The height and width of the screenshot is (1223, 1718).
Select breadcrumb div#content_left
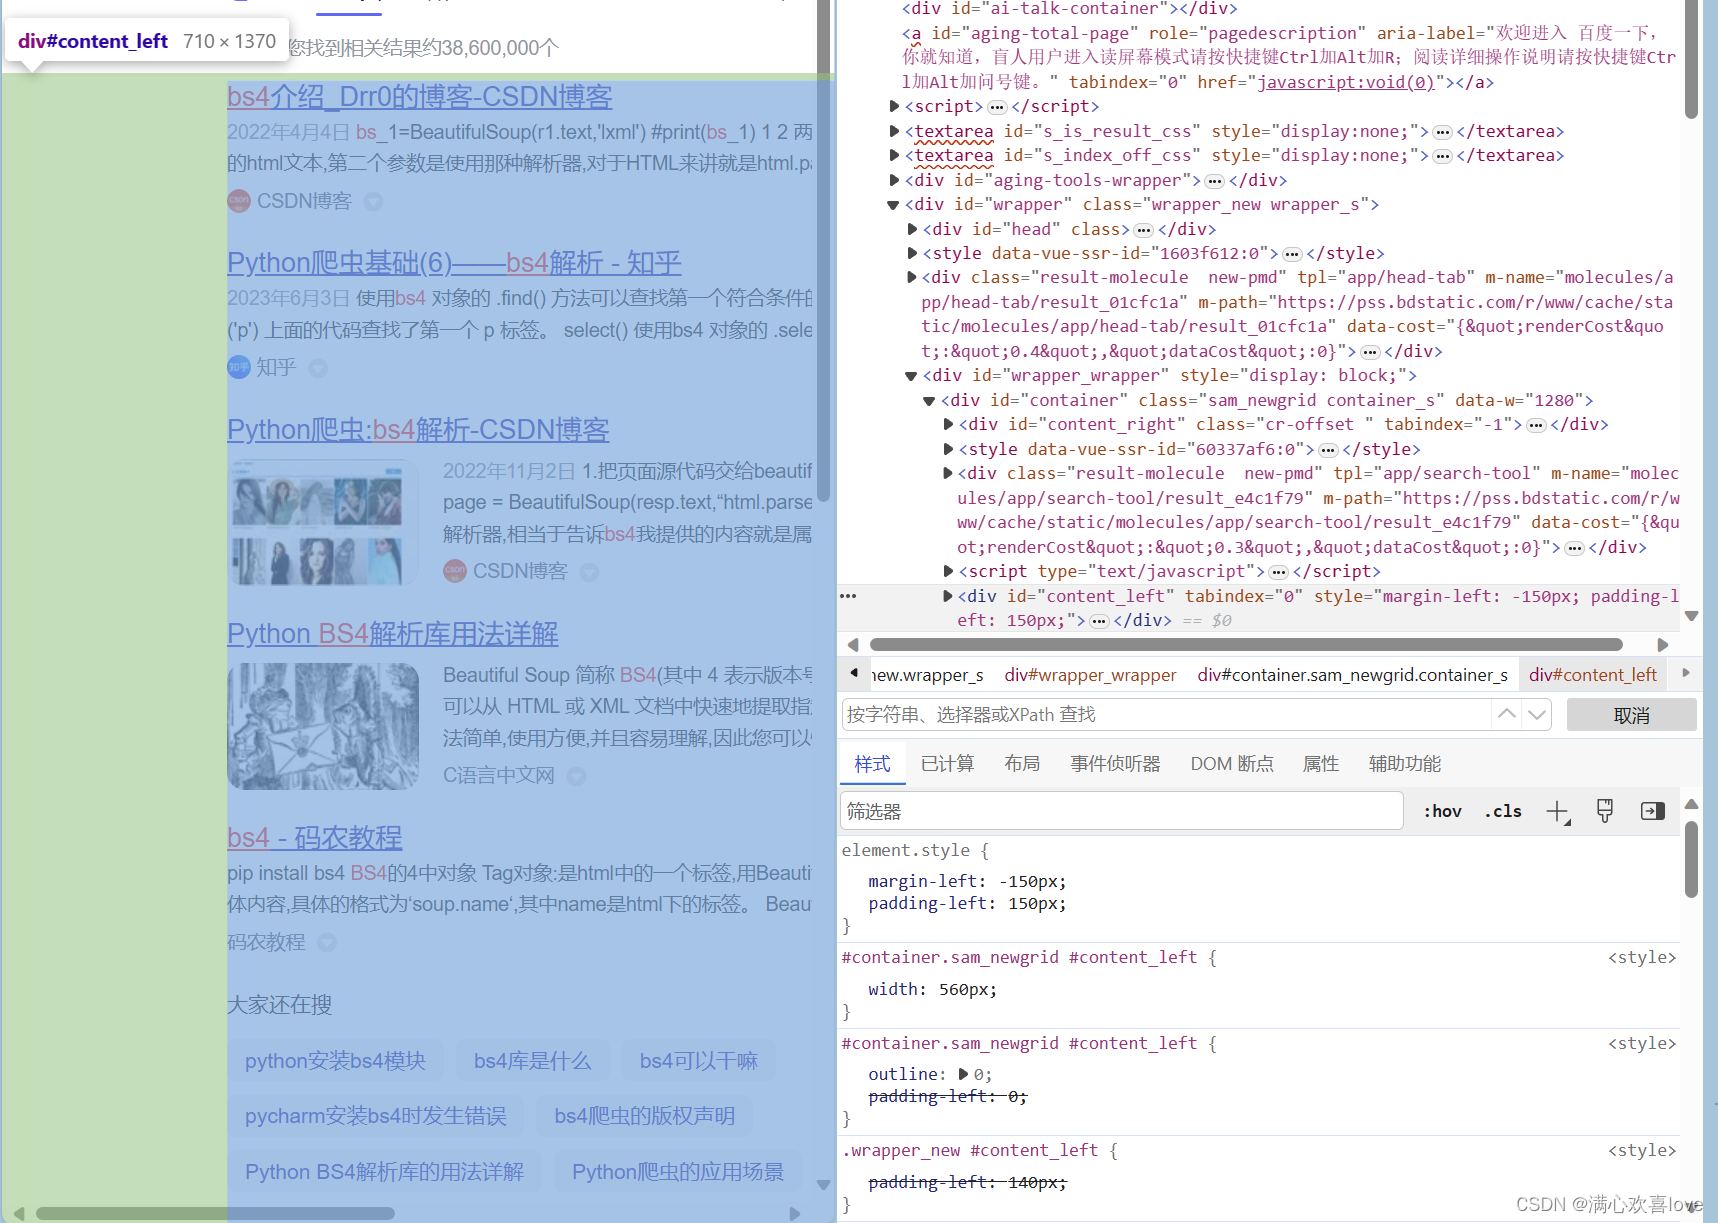click(x=1593, y=675)
